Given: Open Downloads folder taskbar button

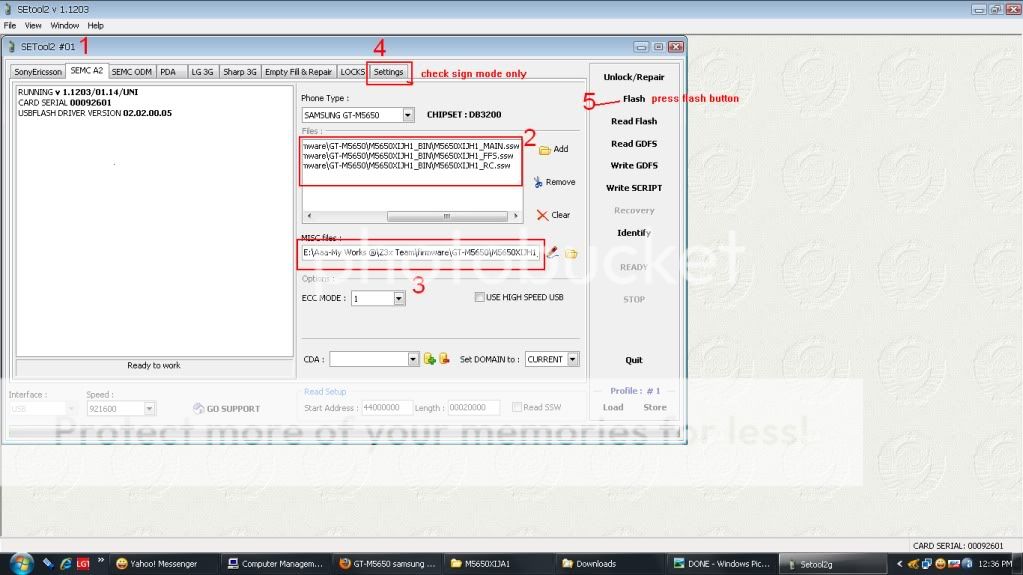Looking at the screenshot, I should (x=611, y=564).
